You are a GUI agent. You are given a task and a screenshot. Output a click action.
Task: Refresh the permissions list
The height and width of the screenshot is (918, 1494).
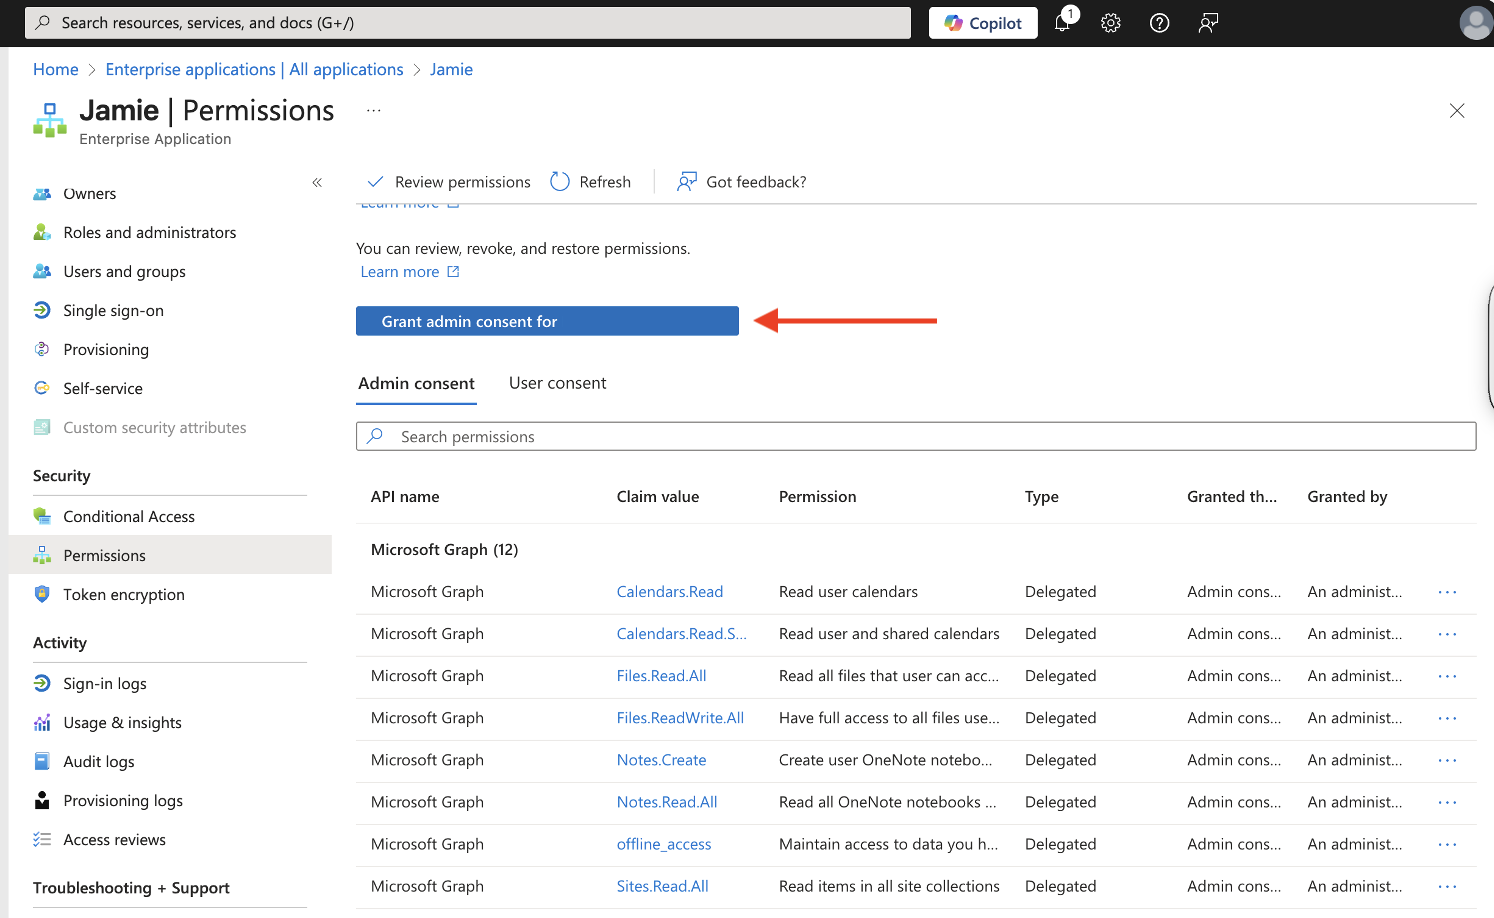tap(591, 181)
